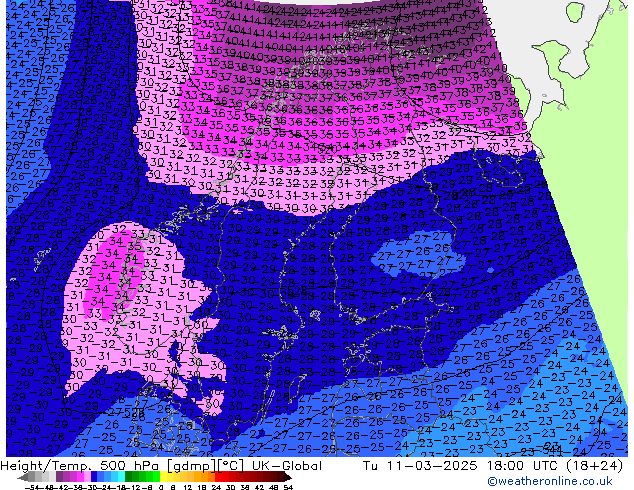Viewport: 634px width, 490px height.
Task: Click the forecast date 'Tu 11-03-2025 18:00 UTC'
Action: coord(460,466)
